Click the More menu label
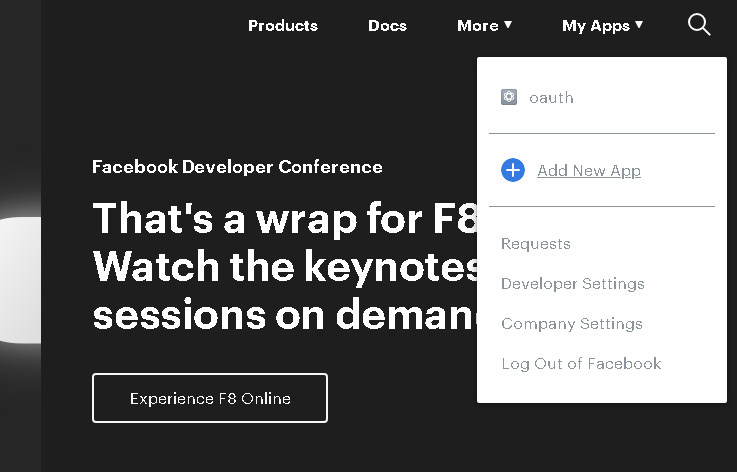This screenshot has width=737, height=472. tap(477, 26)
